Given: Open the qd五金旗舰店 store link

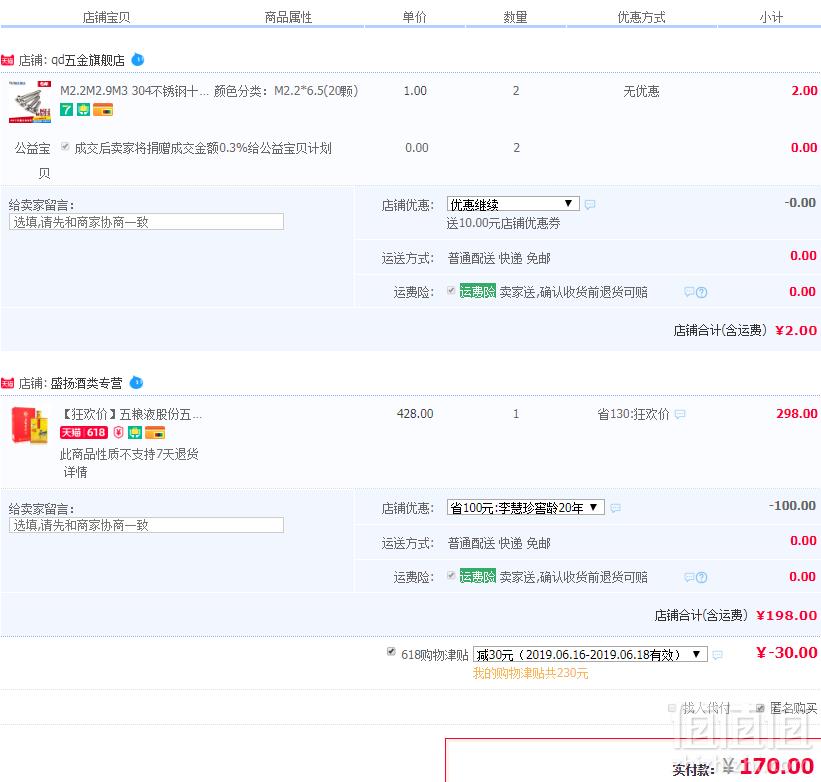Looking at the screenshot, I should (88, 60).
